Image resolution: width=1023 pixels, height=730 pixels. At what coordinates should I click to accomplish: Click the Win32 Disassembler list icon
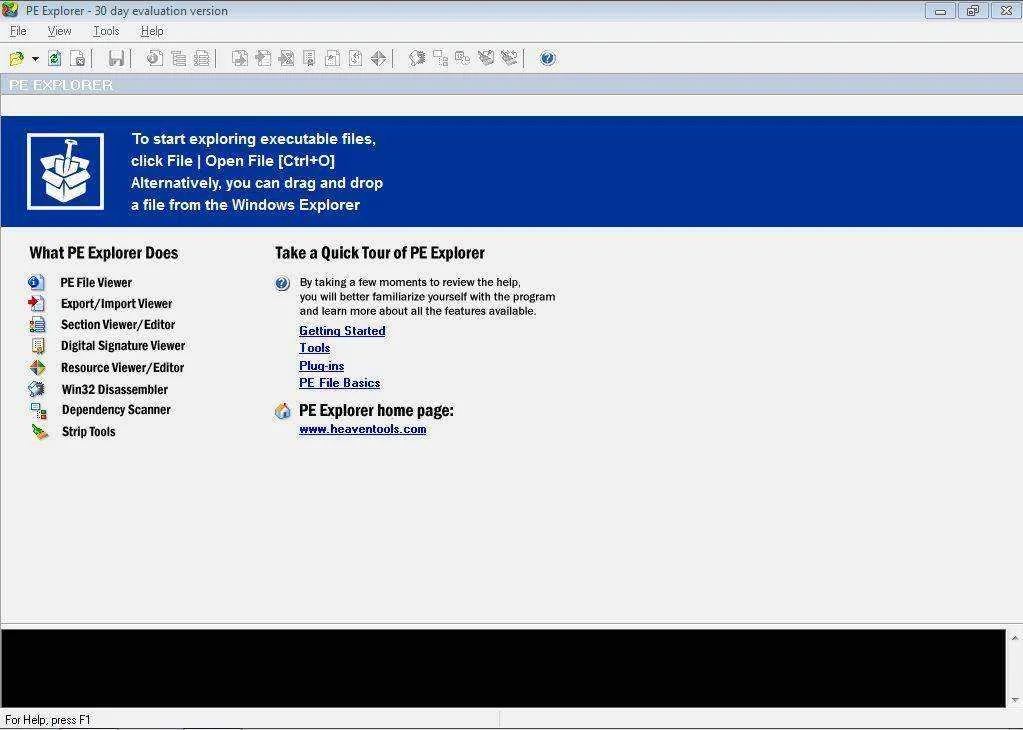coord(37,389)
